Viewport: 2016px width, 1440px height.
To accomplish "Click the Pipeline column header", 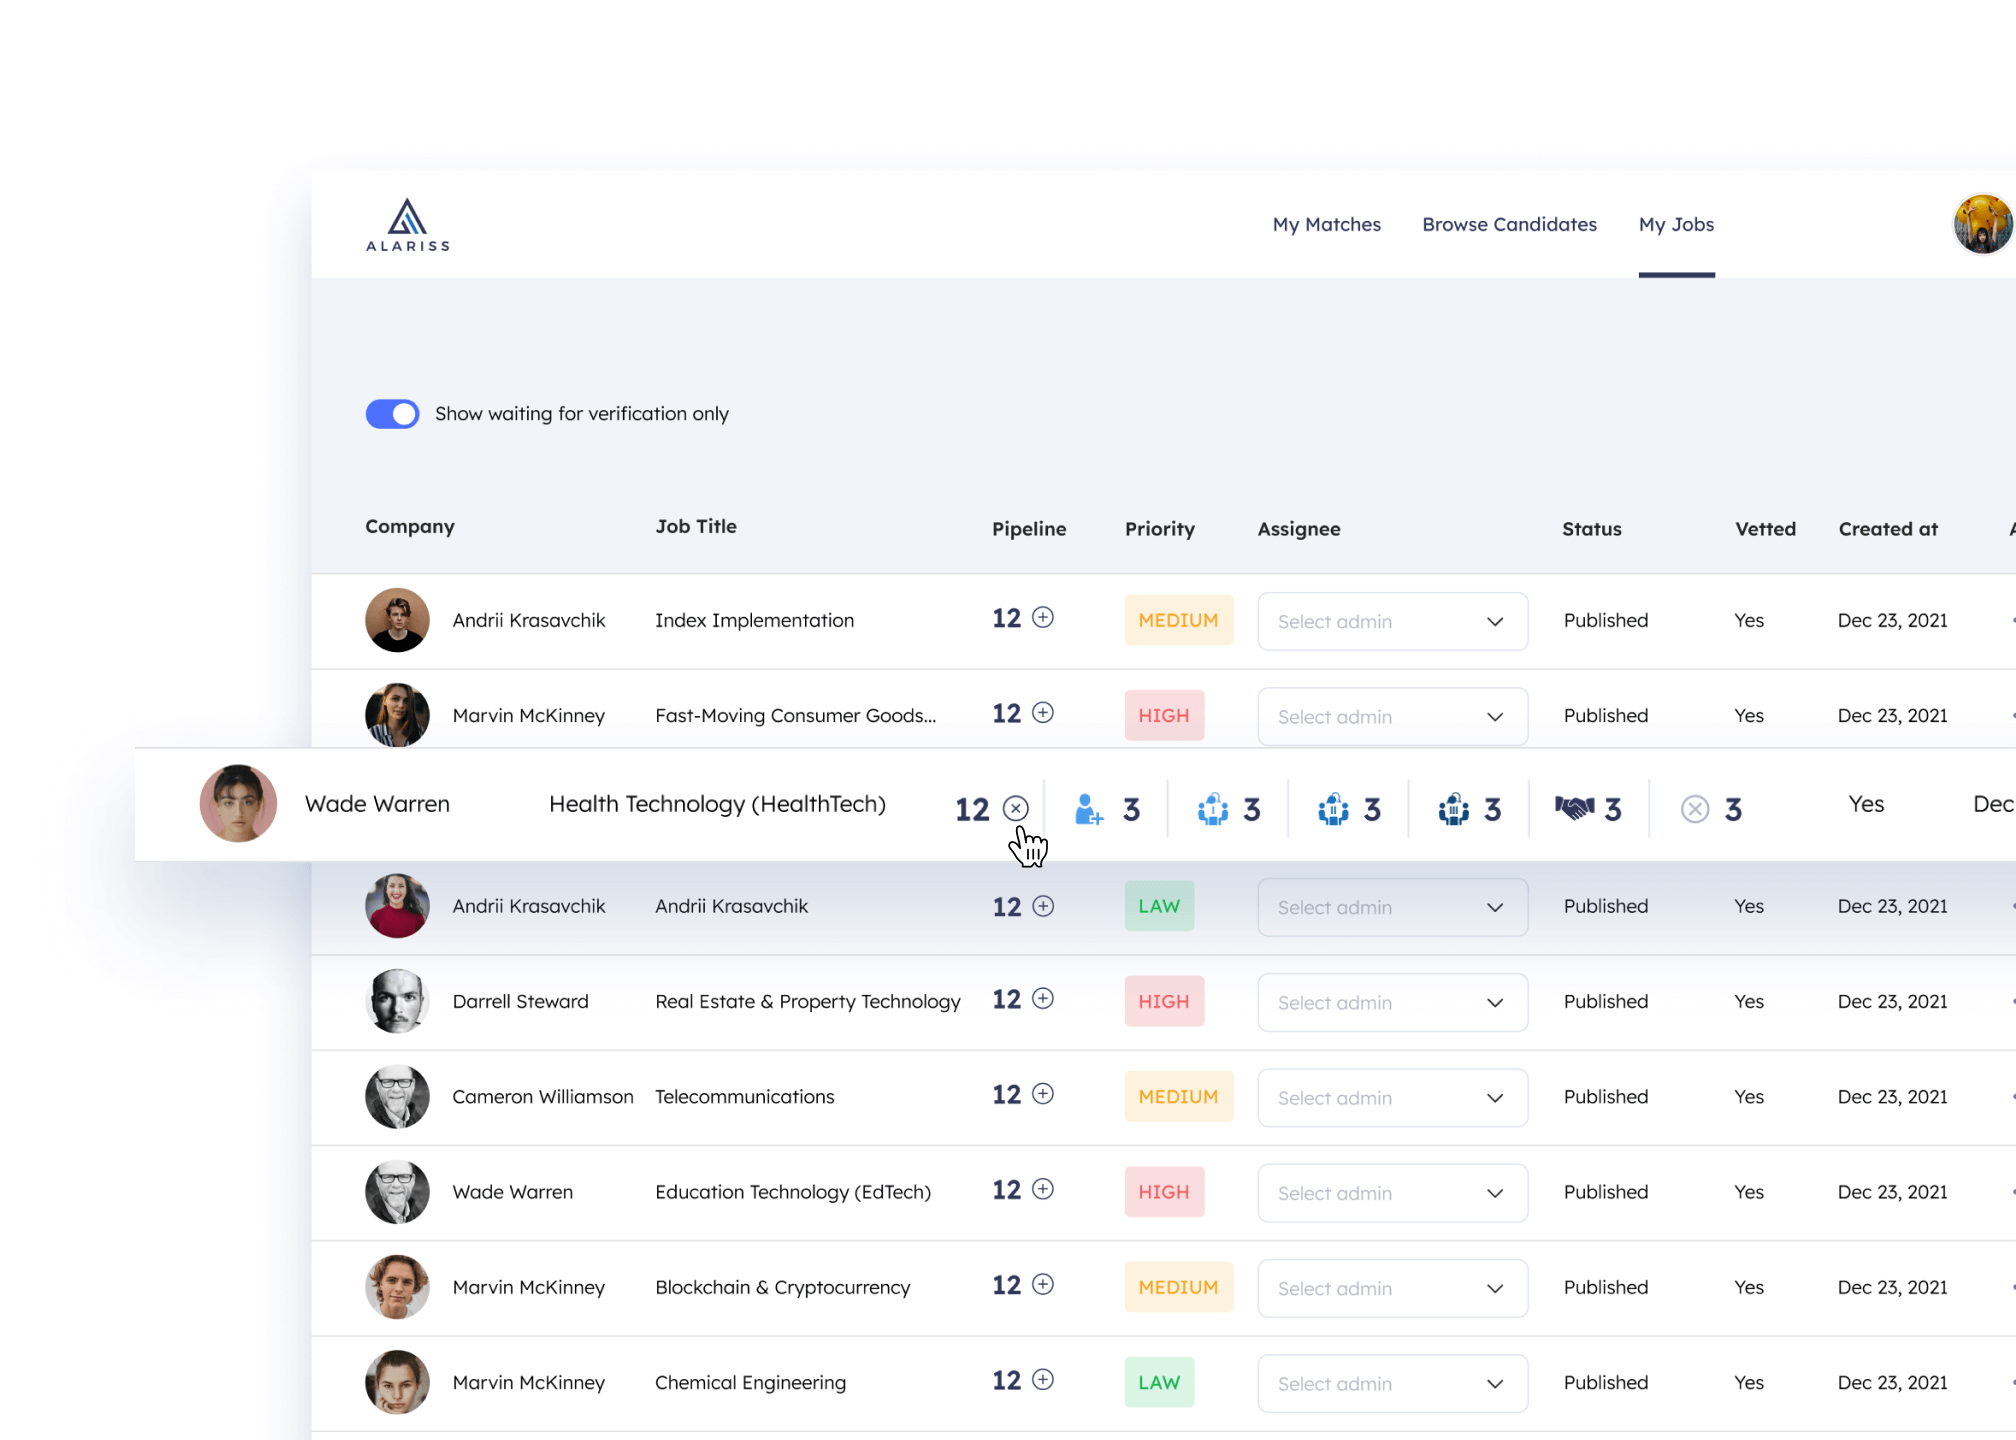I will tap(1029, 529).
